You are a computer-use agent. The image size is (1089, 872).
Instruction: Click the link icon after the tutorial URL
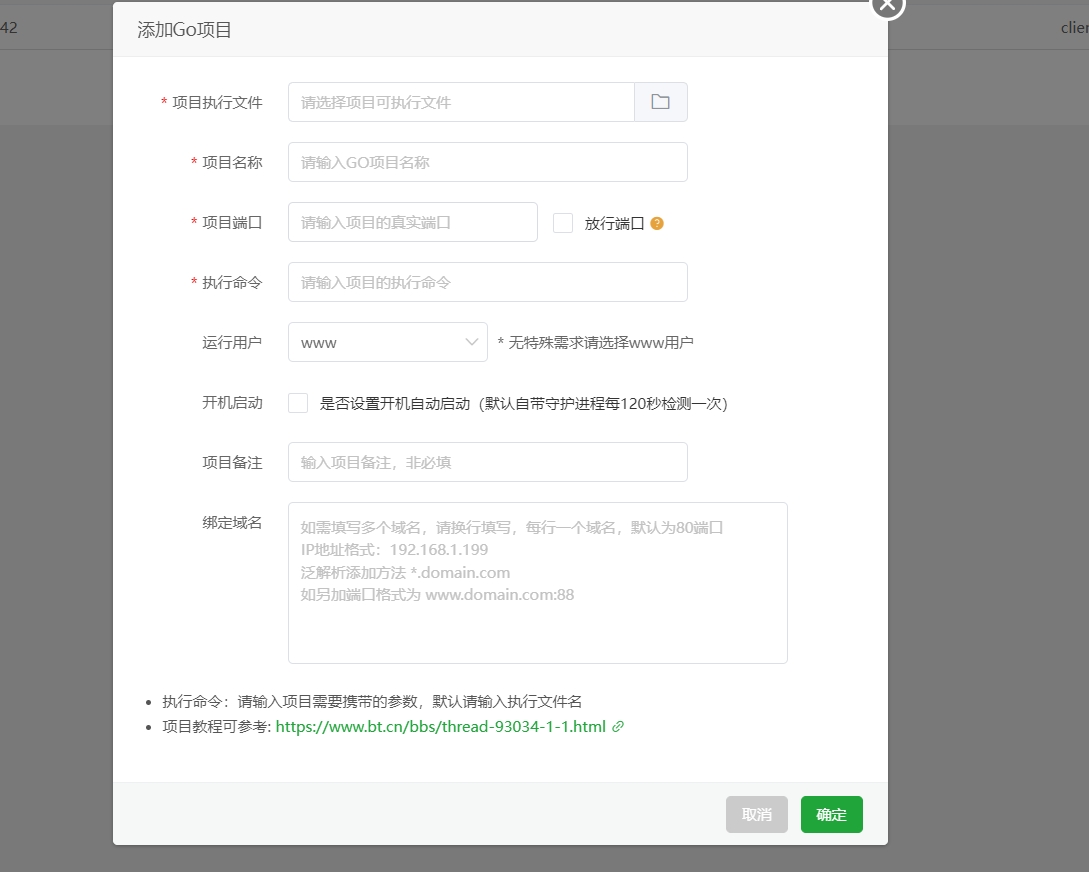coord(617,726)
